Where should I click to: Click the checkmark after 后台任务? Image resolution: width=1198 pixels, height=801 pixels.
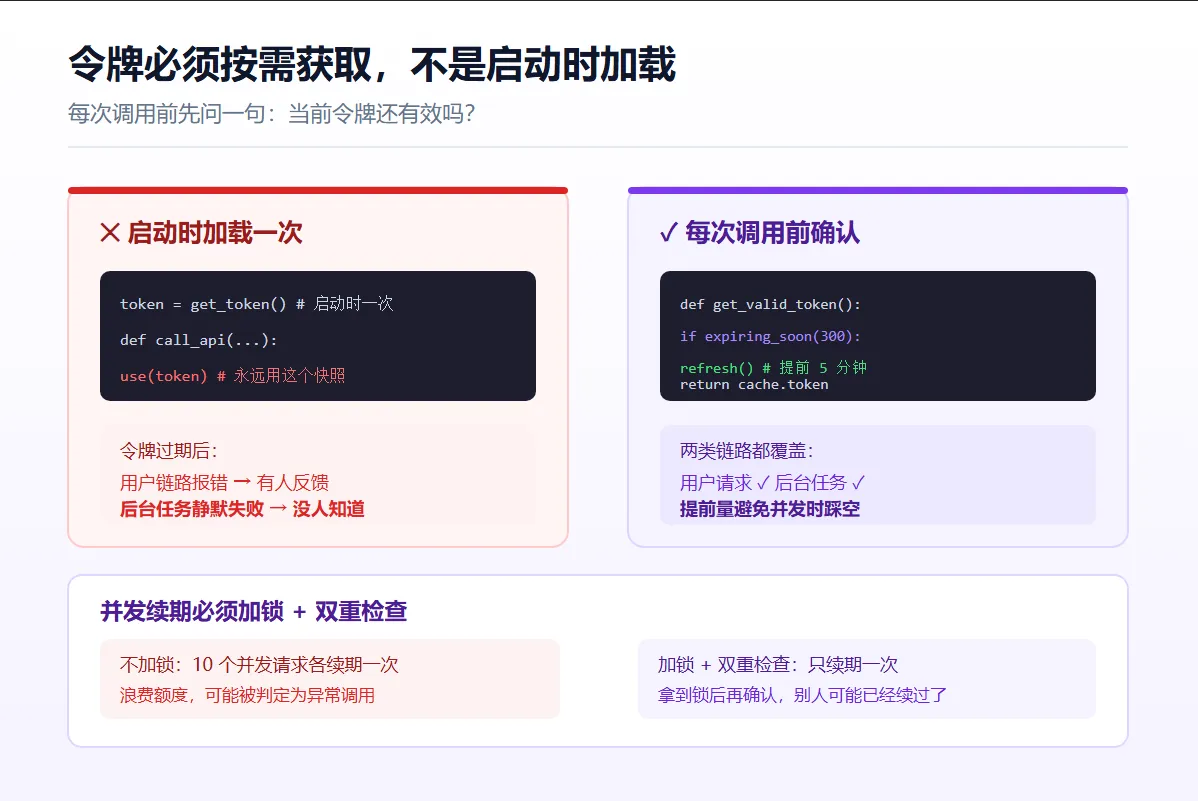858,483
